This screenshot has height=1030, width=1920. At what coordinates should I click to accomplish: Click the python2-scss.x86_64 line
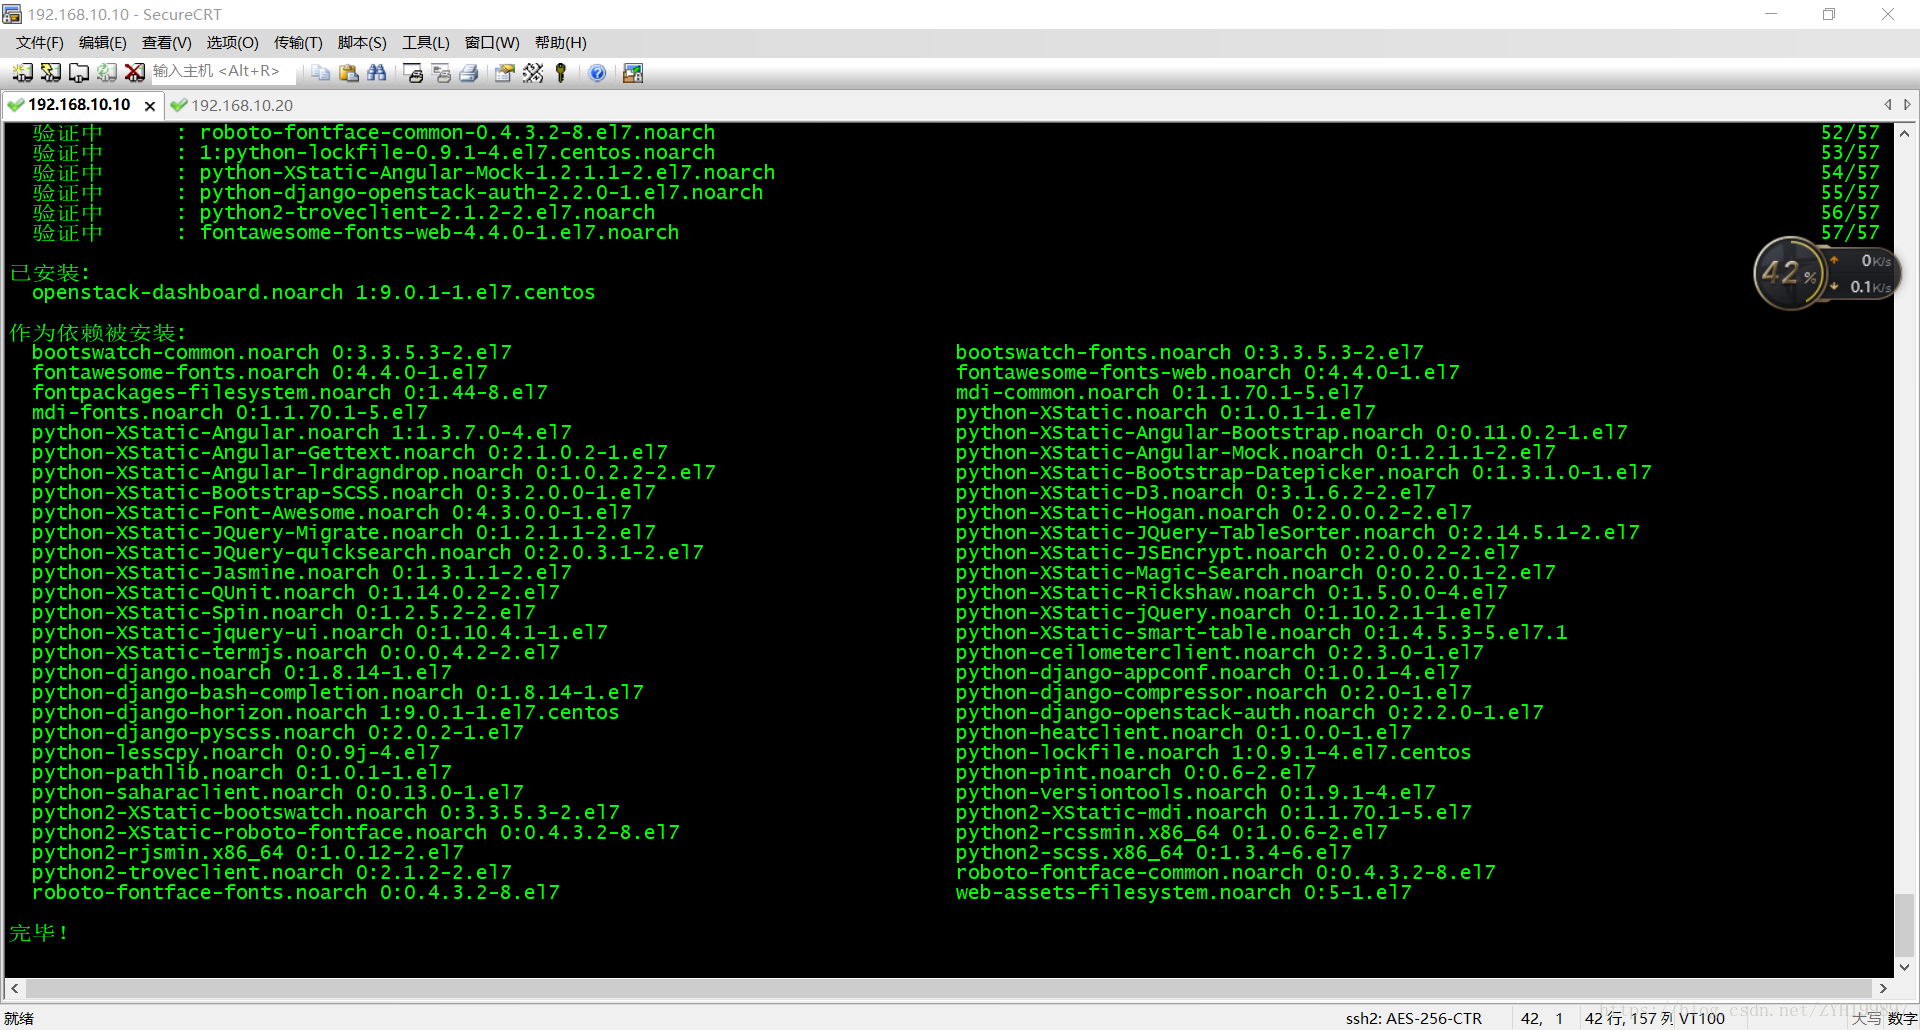click(x=1153, y=852)
